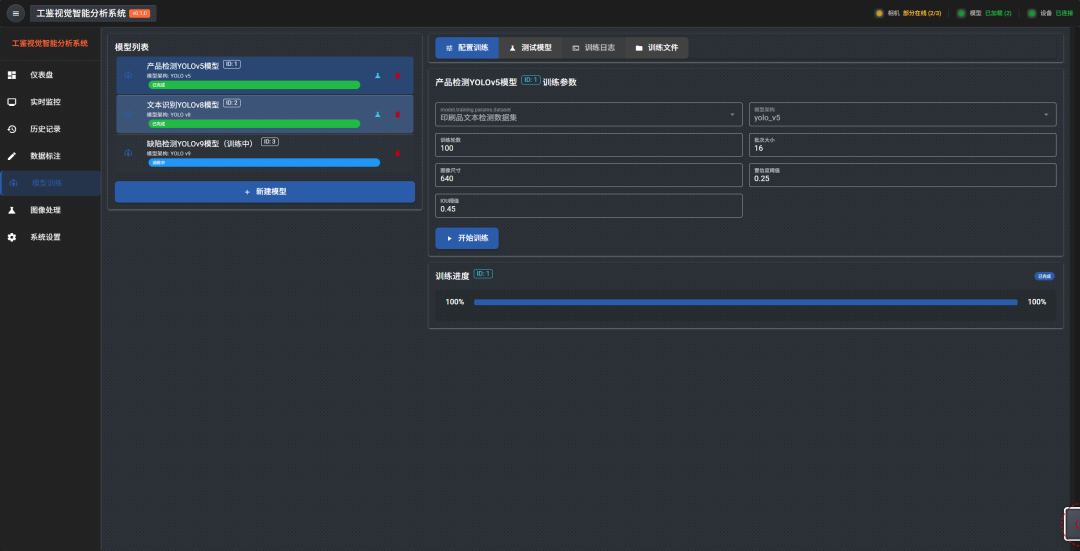The image size is (1080, 551).
Task: Open the hamburger menu in the top bar
Action: click(x=16, y=13)
